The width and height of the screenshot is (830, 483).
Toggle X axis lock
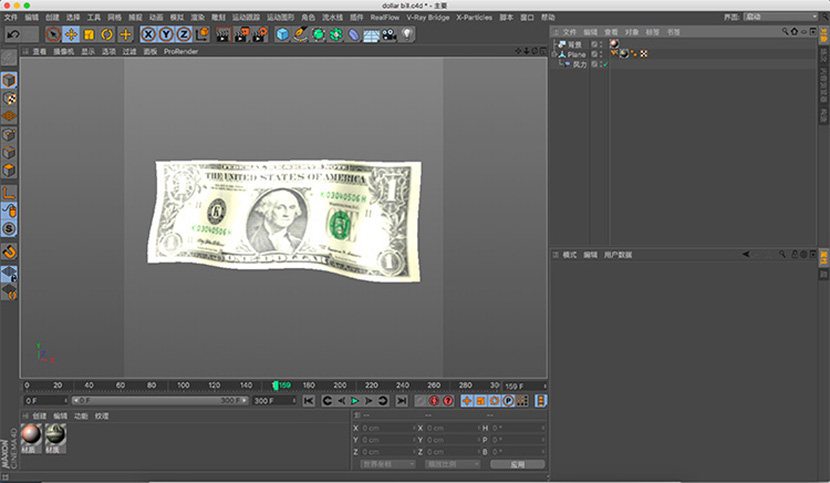(148, 34)
